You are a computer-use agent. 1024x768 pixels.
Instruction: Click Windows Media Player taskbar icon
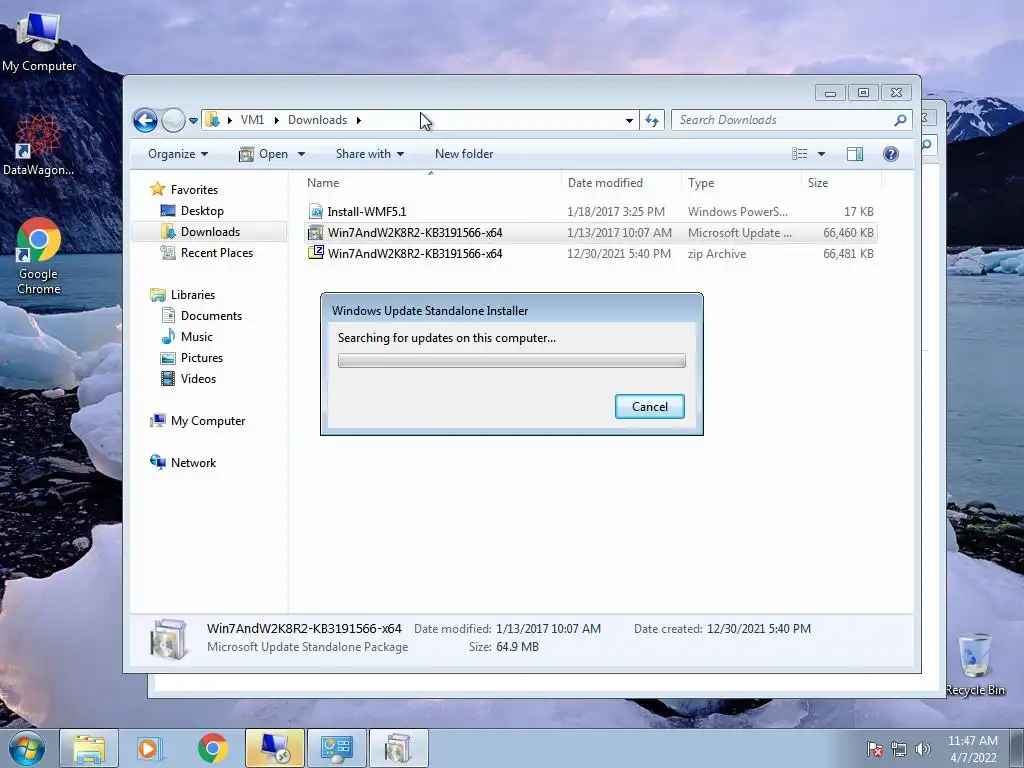(x=150, y=748)
